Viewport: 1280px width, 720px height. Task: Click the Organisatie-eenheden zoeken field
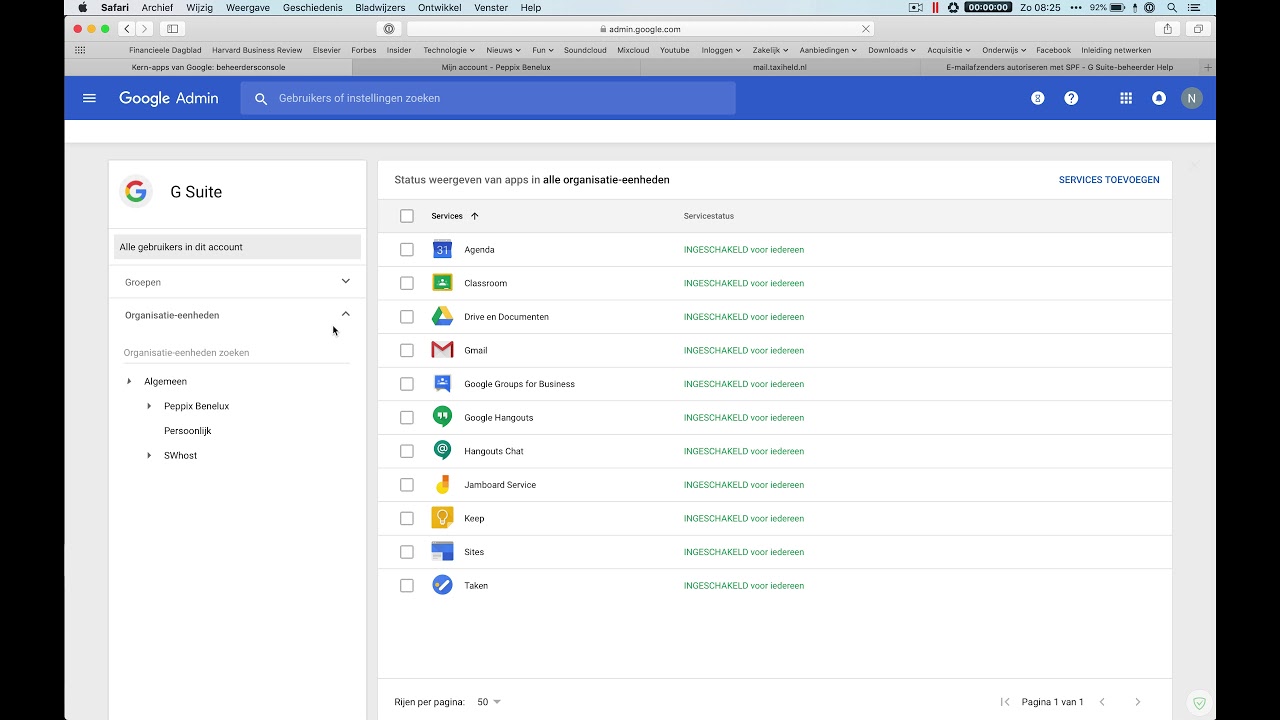tap(236, 353)
